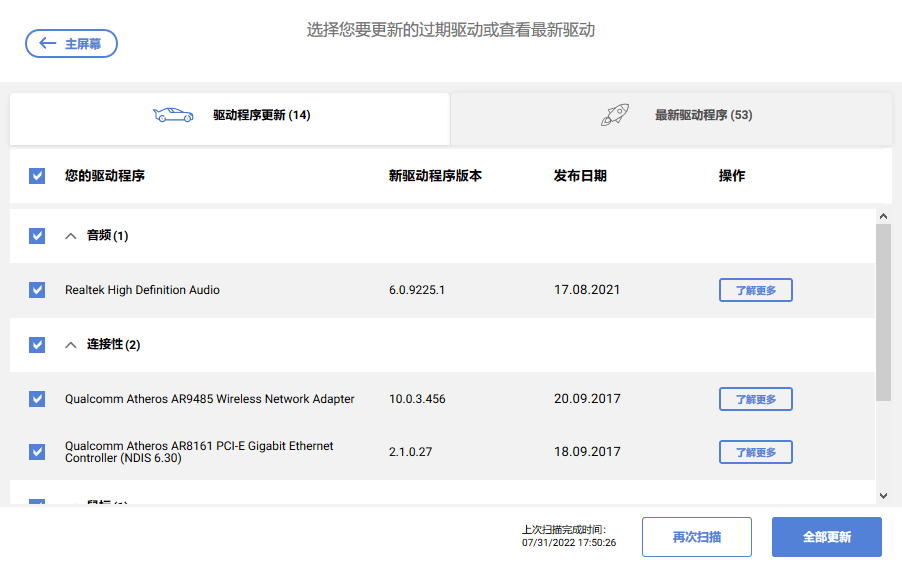Click the 您的驱动程序 column header
The image size is (902, 567).
(105, 176)
